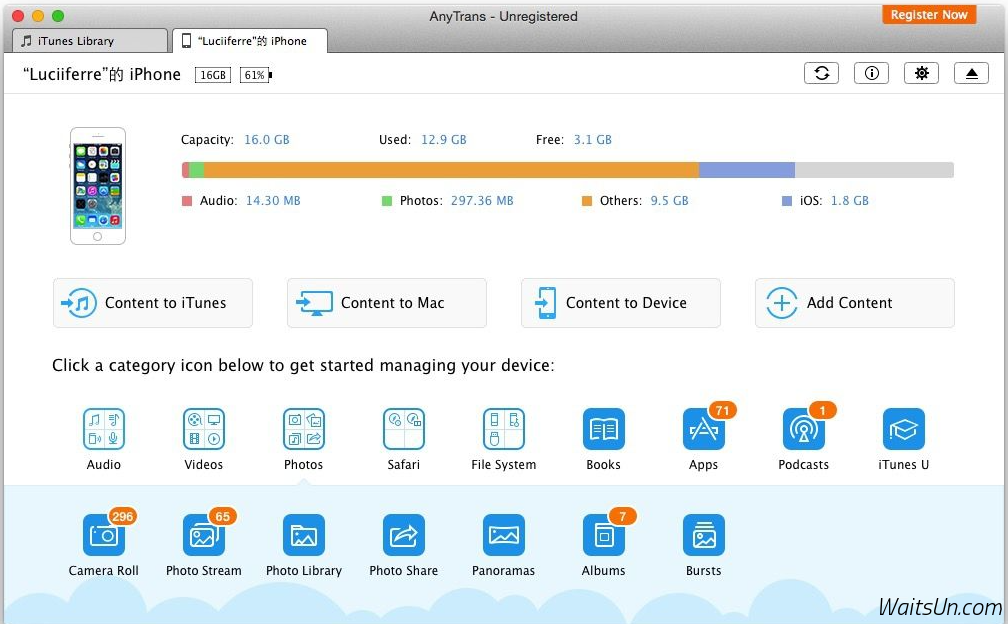This screenshot has height=624, width=1008.
Task: Open the Safari category
Action: point(404,429)
